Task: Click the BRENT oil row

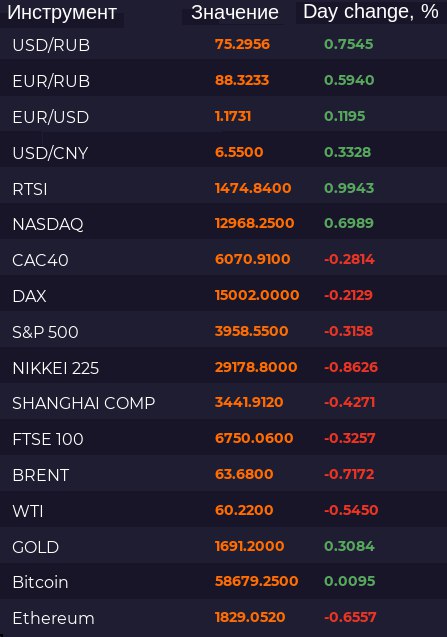Action: point(224,474)
